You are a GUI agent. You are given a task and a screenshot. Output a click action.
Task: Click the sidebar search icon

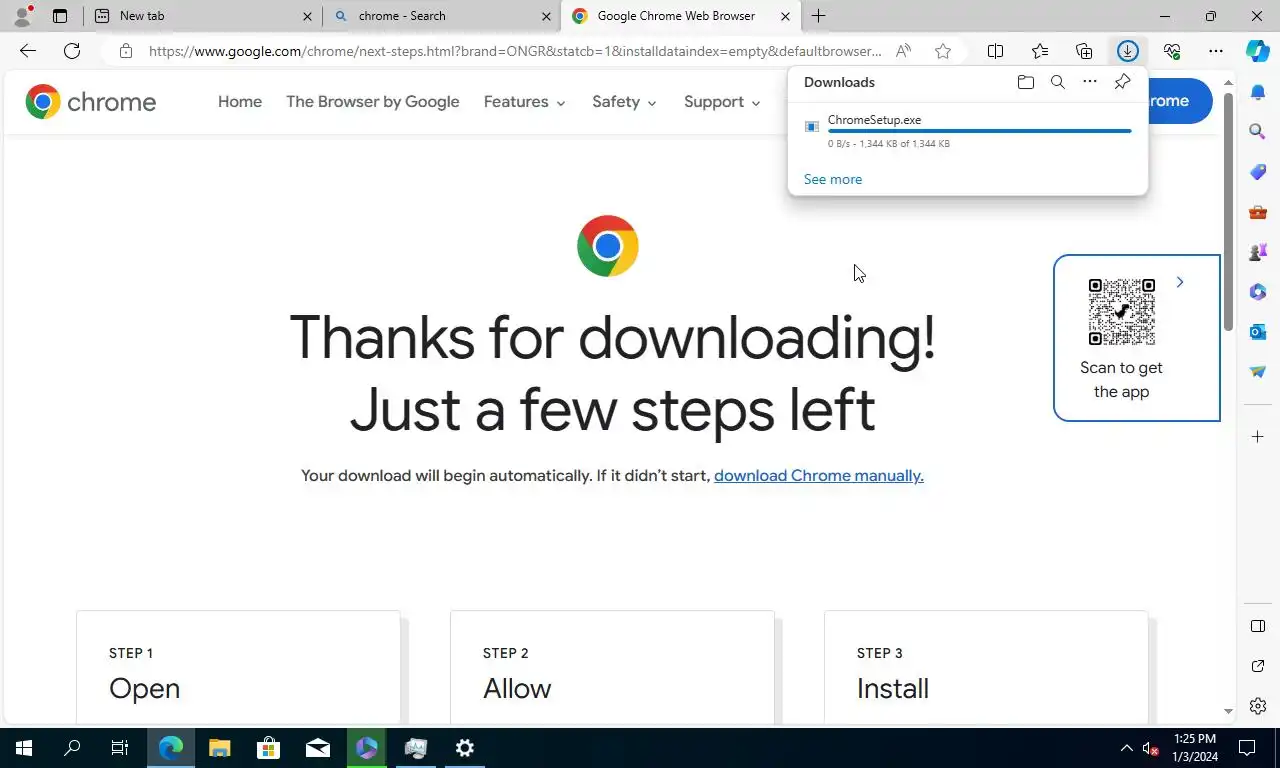[x=1258, y=131]
